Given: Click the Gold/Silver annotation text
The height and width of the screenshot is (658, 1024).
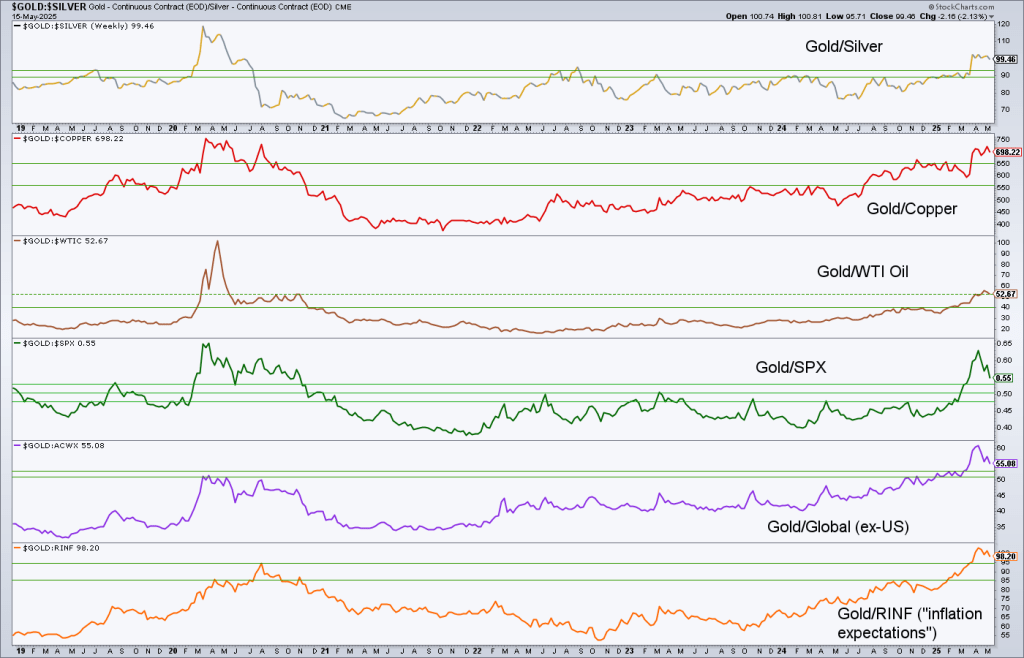Looking at the screenshot, I should (844, 47).
